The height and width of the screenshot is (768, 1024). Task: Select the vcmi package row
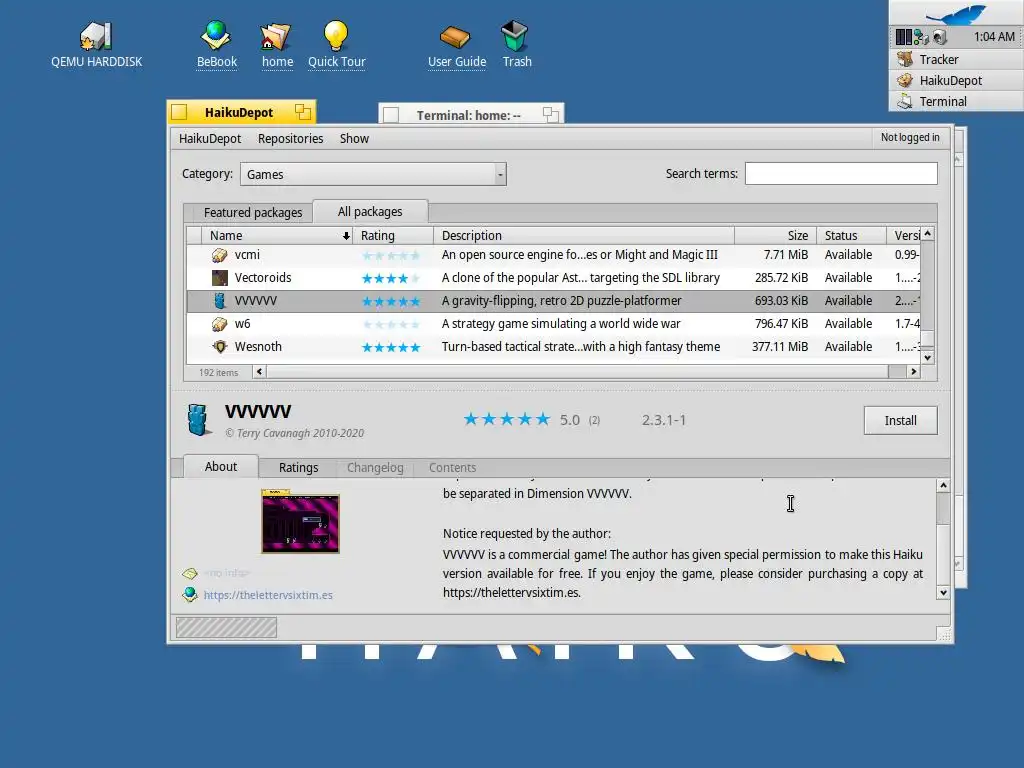point(553,255)
